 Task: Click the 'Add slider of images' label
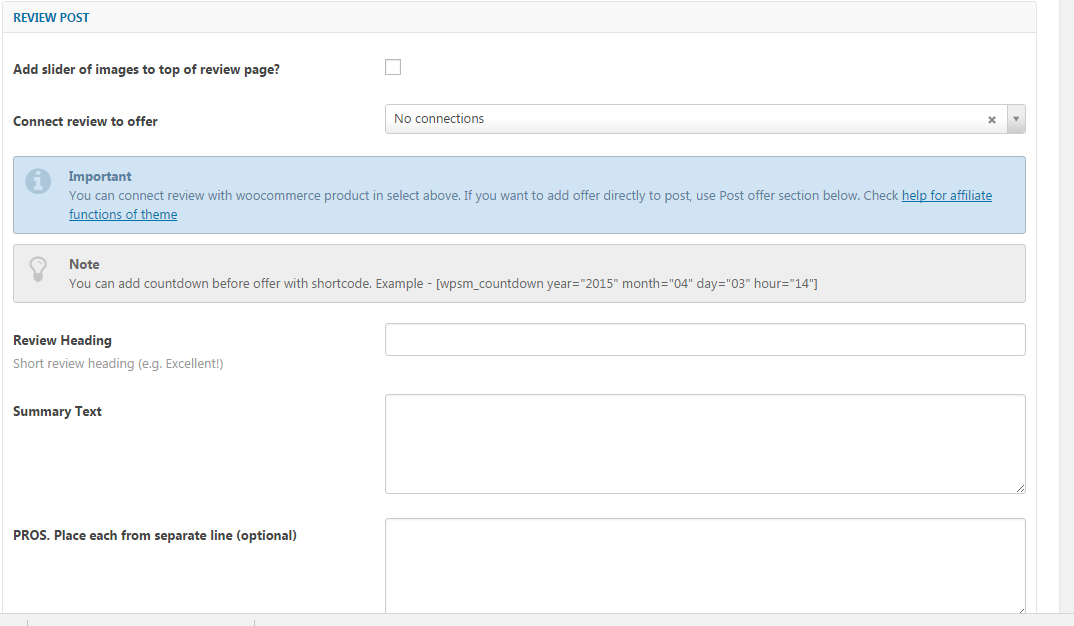tap(146, 69)
